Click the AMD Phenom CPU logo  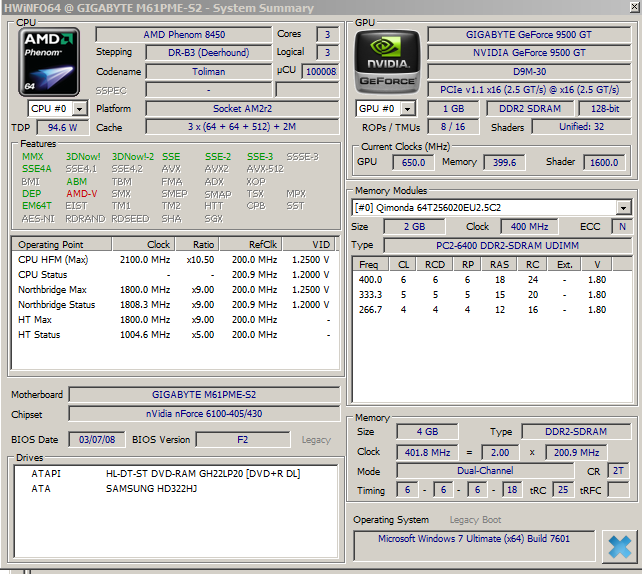[49, 62]
